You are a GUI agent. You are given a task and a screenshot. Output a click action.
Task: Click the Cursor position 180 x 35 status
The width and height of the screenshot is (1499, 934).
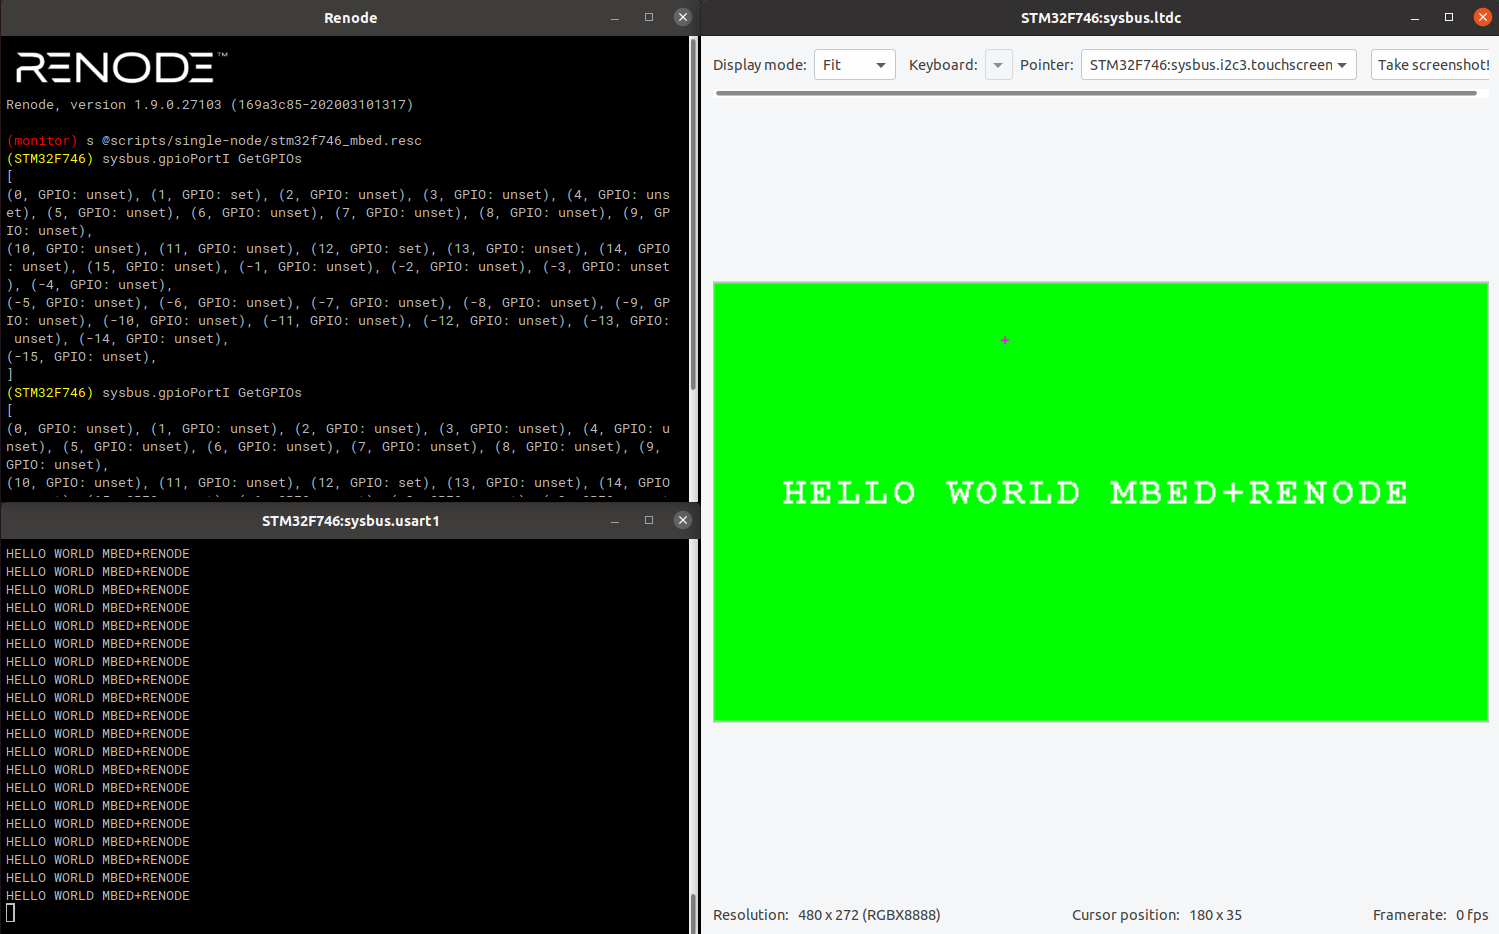click(x=1157, y=915)
